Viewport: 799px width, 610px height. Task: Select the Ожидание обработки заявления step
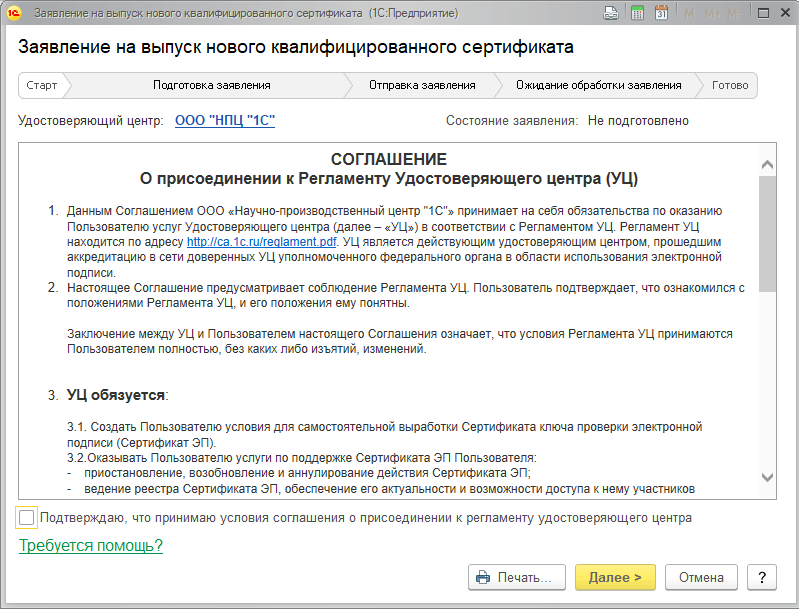tap(598, 85)
